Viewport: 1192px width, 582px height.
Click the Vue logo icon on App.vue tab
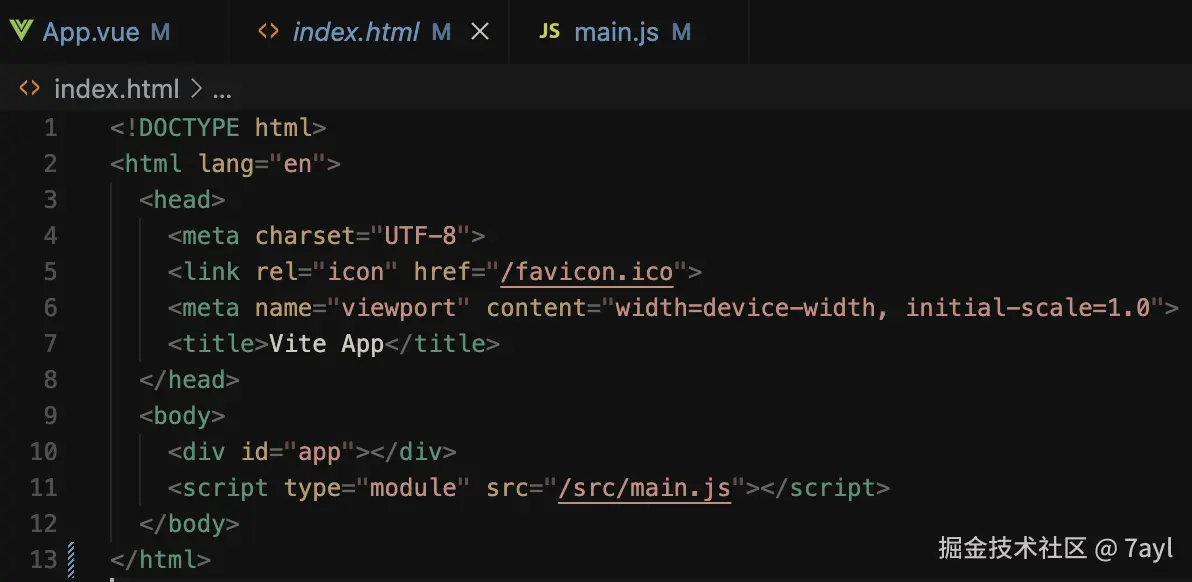(21, 32)
